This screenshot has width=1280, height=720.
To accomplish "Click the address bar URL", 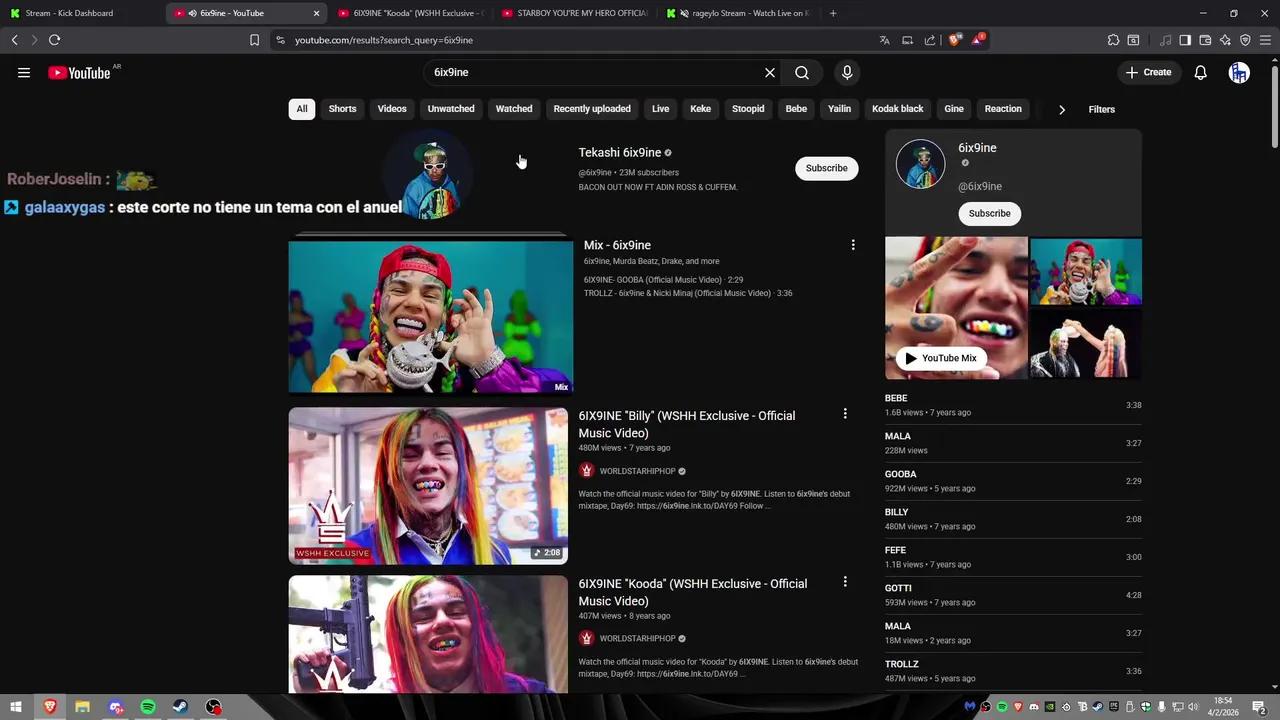I will click(x=384, y=40).
